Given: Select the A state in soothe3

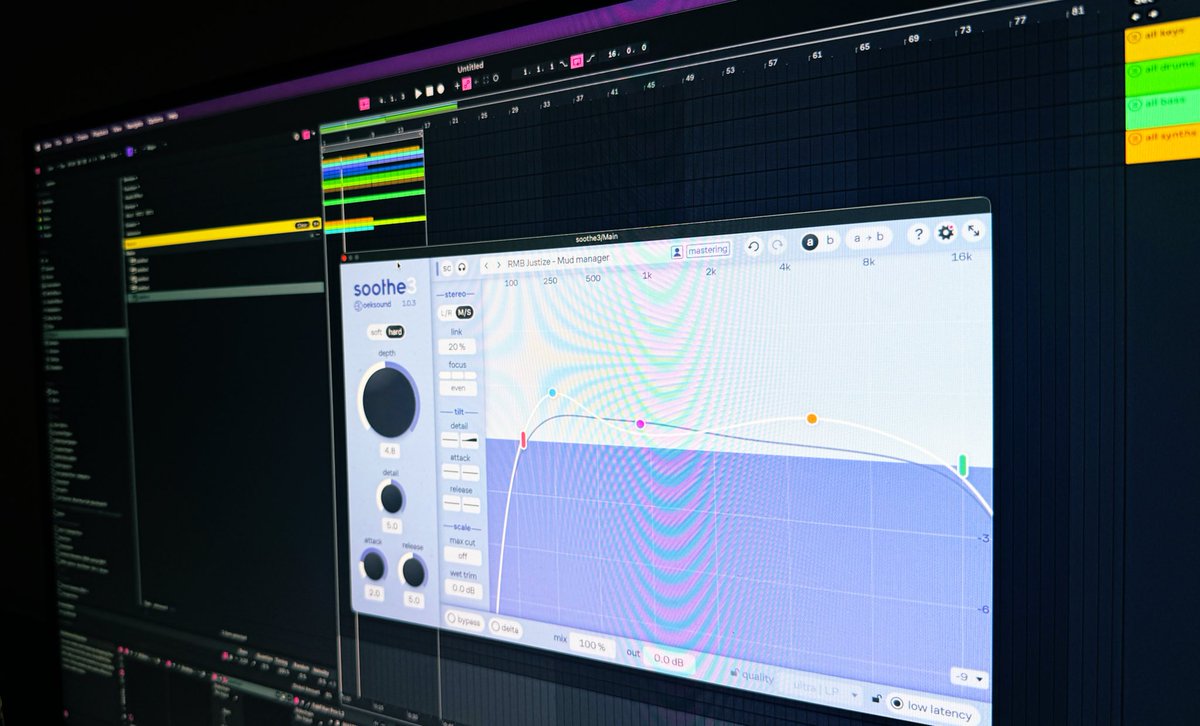Looking at the screenshot, I should 809,241.
